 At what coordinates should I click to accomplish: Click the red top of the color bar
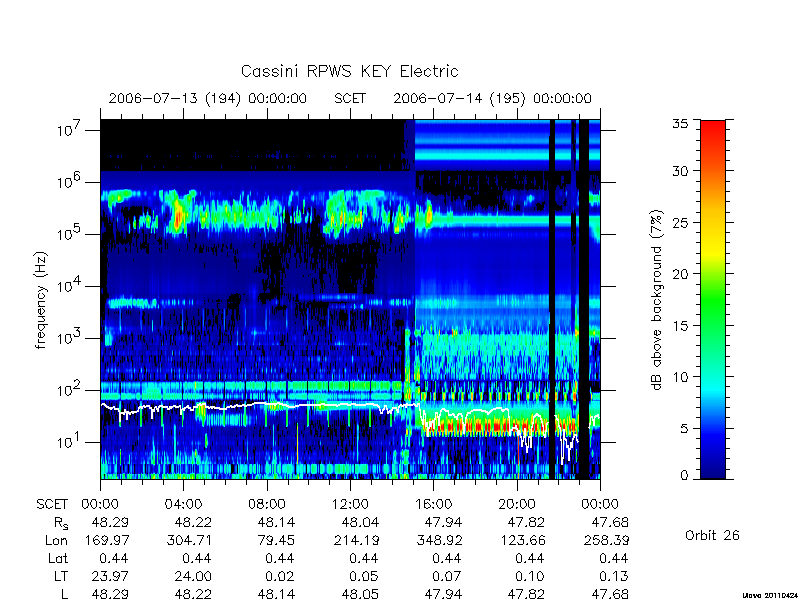[x=713, y=130]
